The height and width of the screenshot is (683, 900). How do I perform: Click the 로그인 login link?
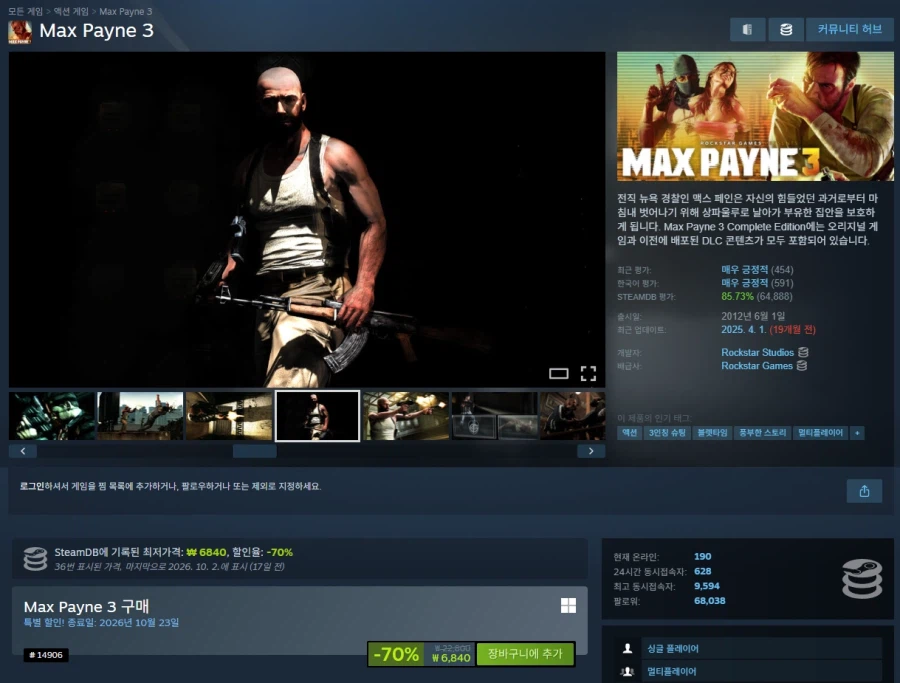[32, 486]
